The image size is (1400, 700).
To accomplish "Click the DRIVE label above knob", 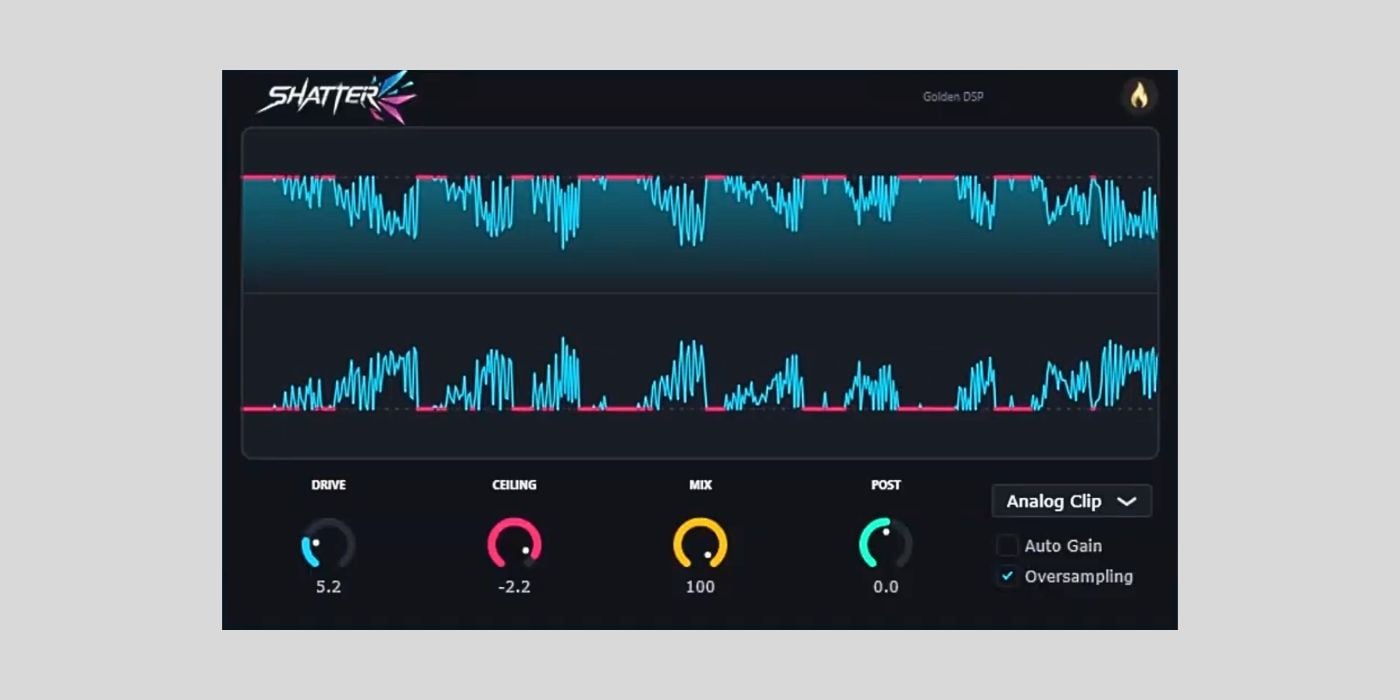I will tap(328, 485).
